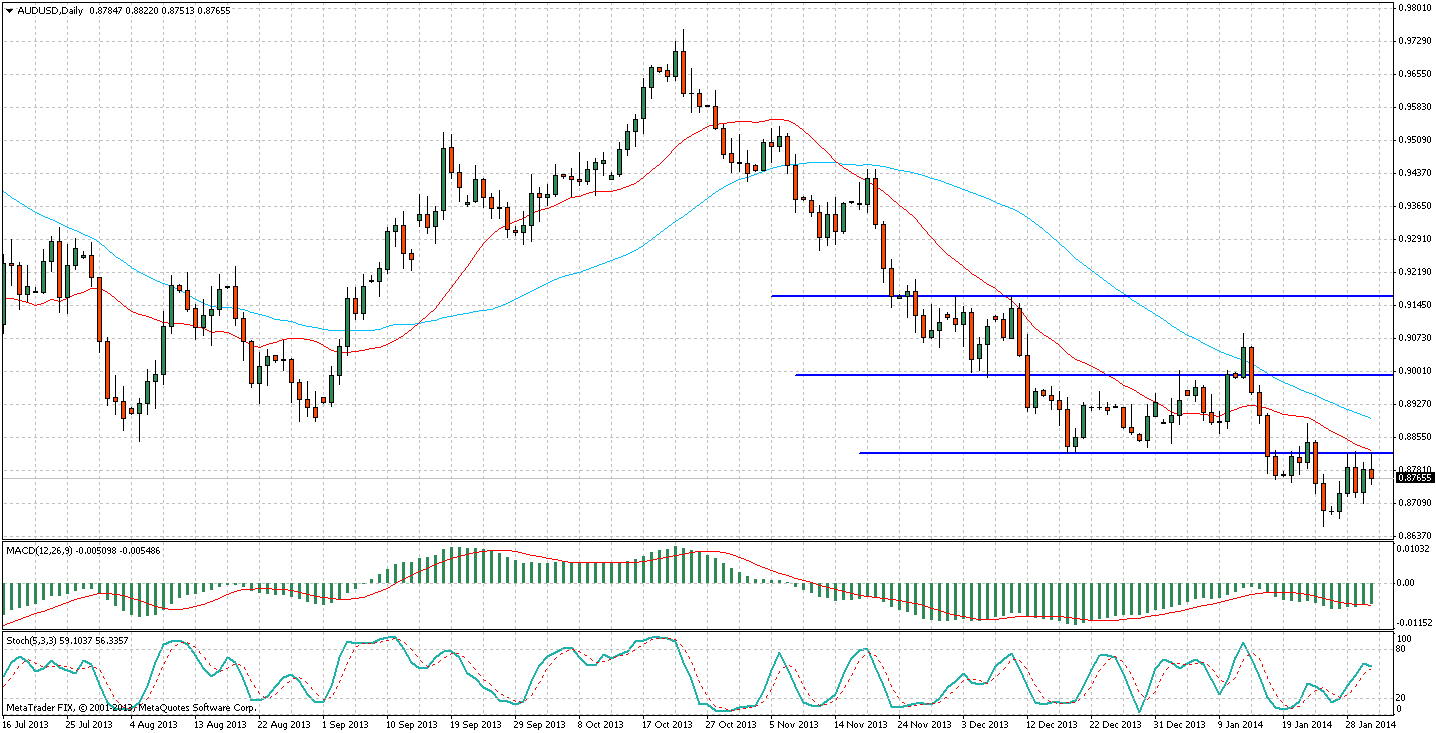The height and width of the screenshot is (733, 1436).
Task: Click the 0.01032 MACD scale value
Action: tap(1414, 550)
